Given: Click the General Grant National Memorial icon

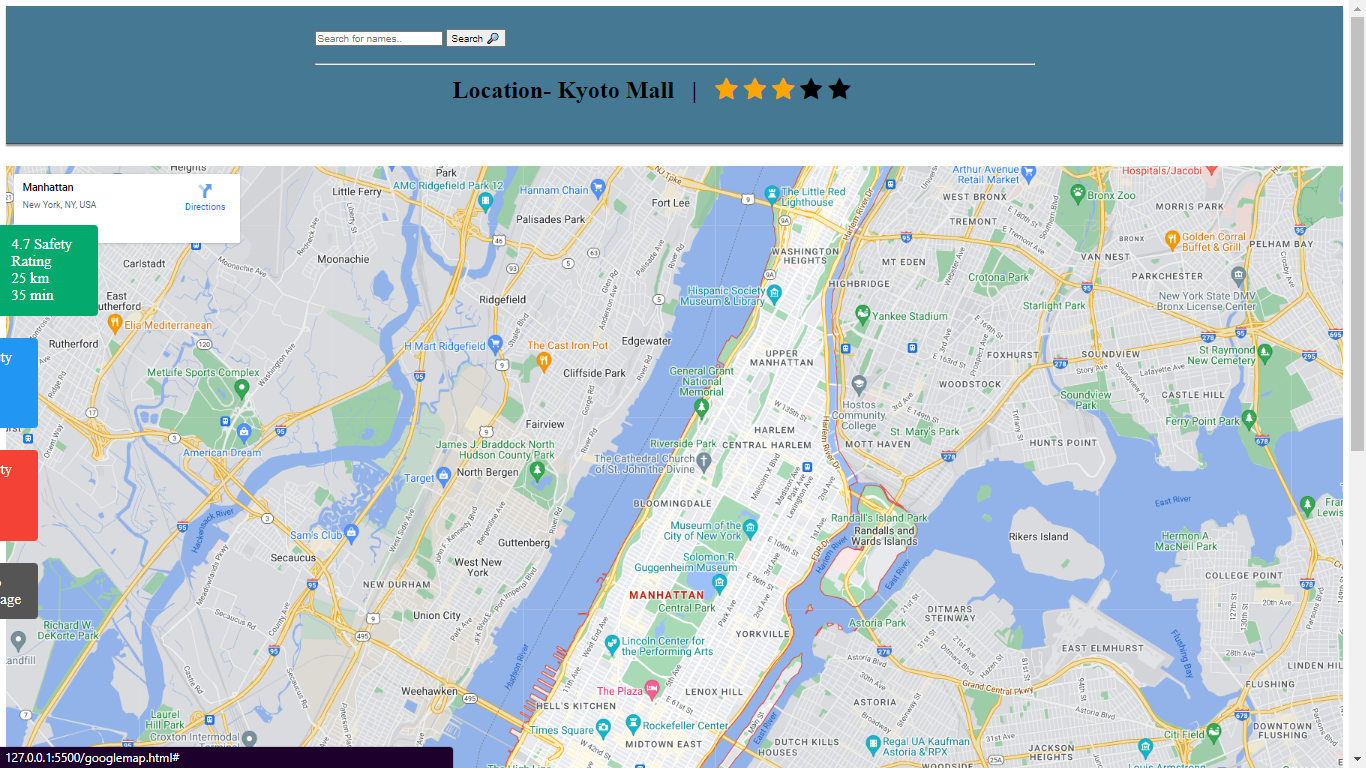Looking at the screenshot, I should click(701, 406).
